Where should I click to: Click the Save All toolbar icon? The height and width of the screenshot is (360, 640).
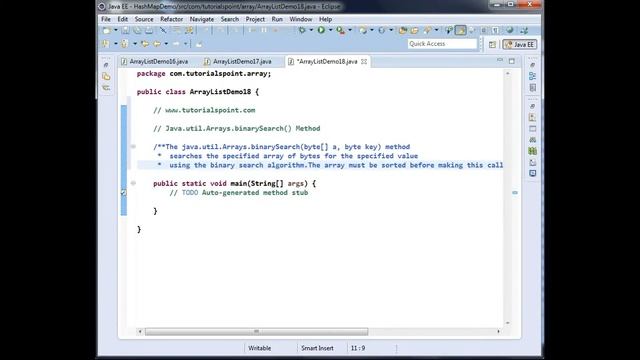click(x=137, y=30)
